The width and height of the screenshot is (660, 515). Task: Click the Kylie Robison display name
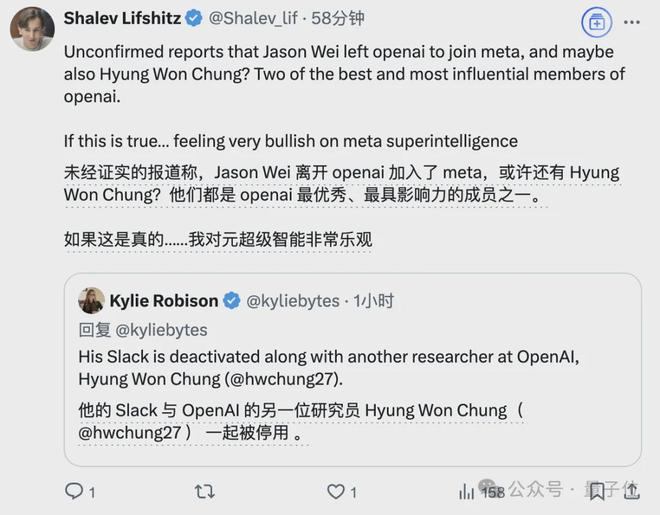(x=163, y=301)
